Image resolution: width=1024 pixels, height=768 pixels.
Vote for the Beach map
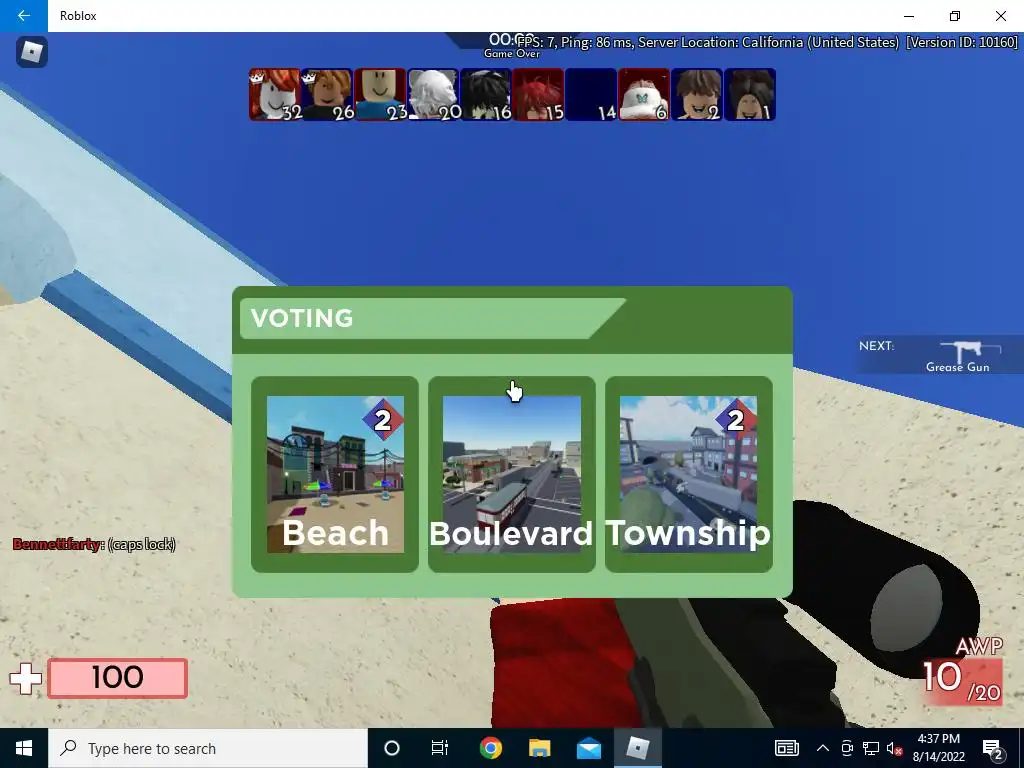[335, 474]
